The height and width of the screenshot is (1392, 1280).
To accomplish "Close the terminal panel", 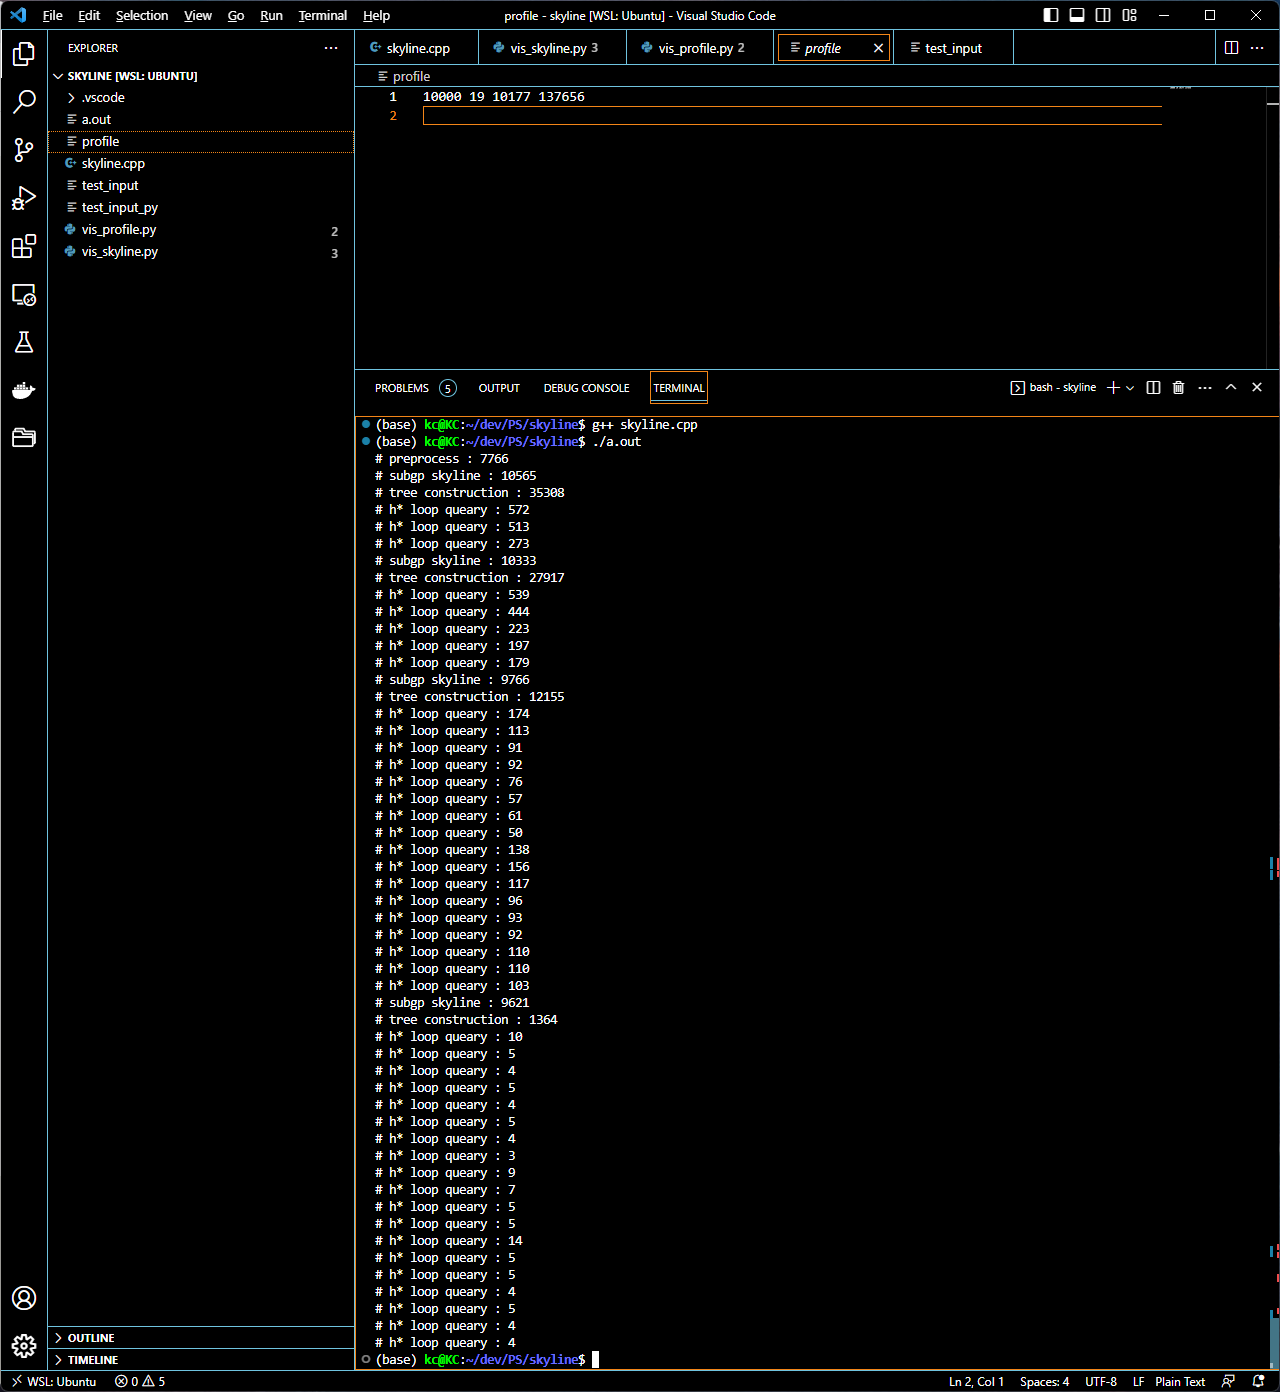I will tap(1257, 388).
